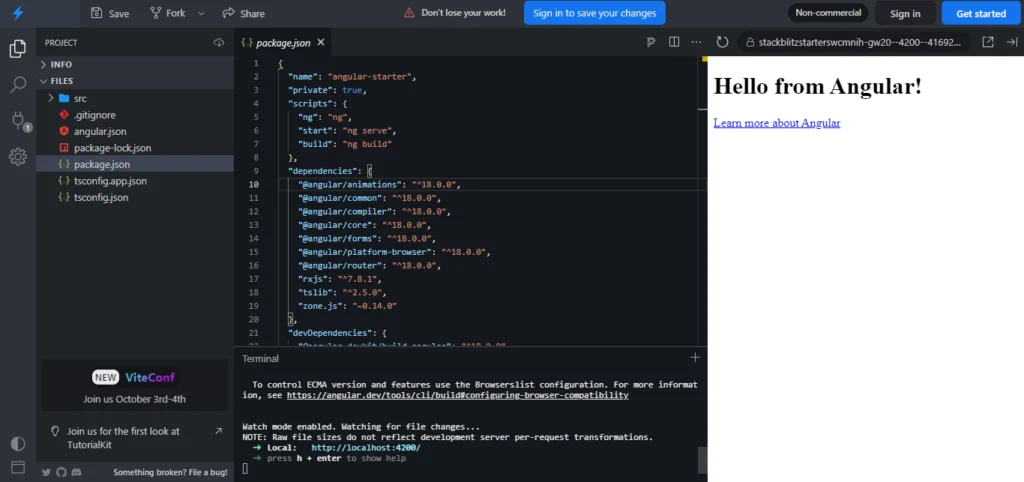Save the project
The image size is (1024, 482).
[x=110, y=13]
